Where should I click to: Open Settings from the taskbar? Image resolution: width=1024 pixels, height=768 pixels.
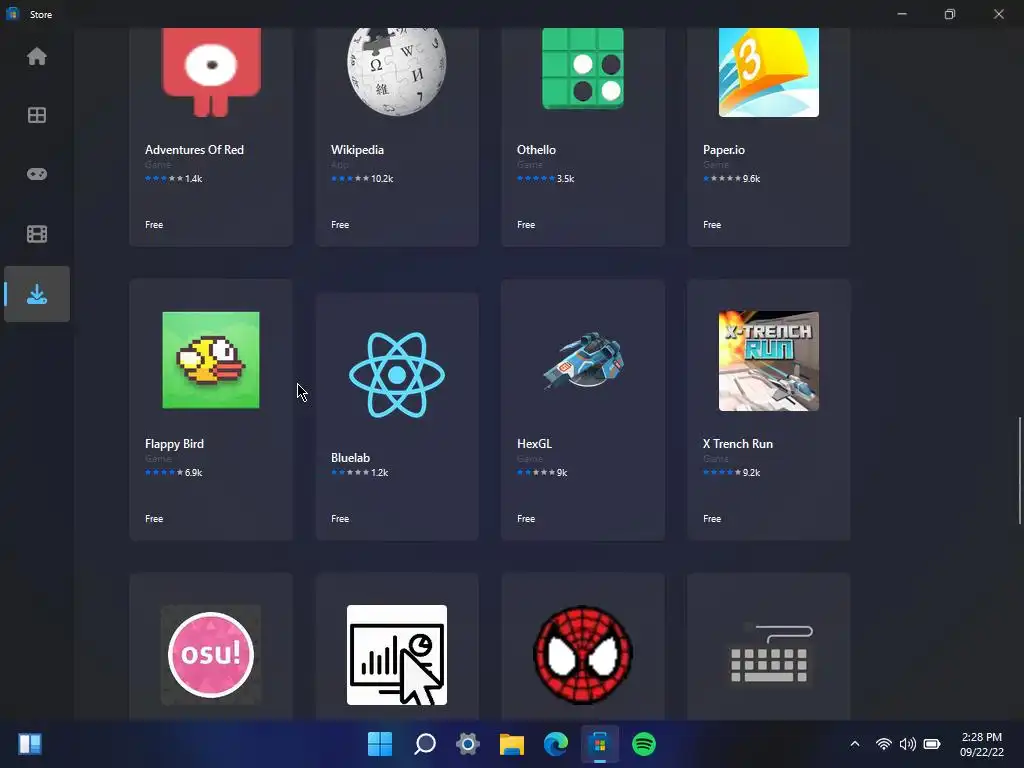[468, 744]
